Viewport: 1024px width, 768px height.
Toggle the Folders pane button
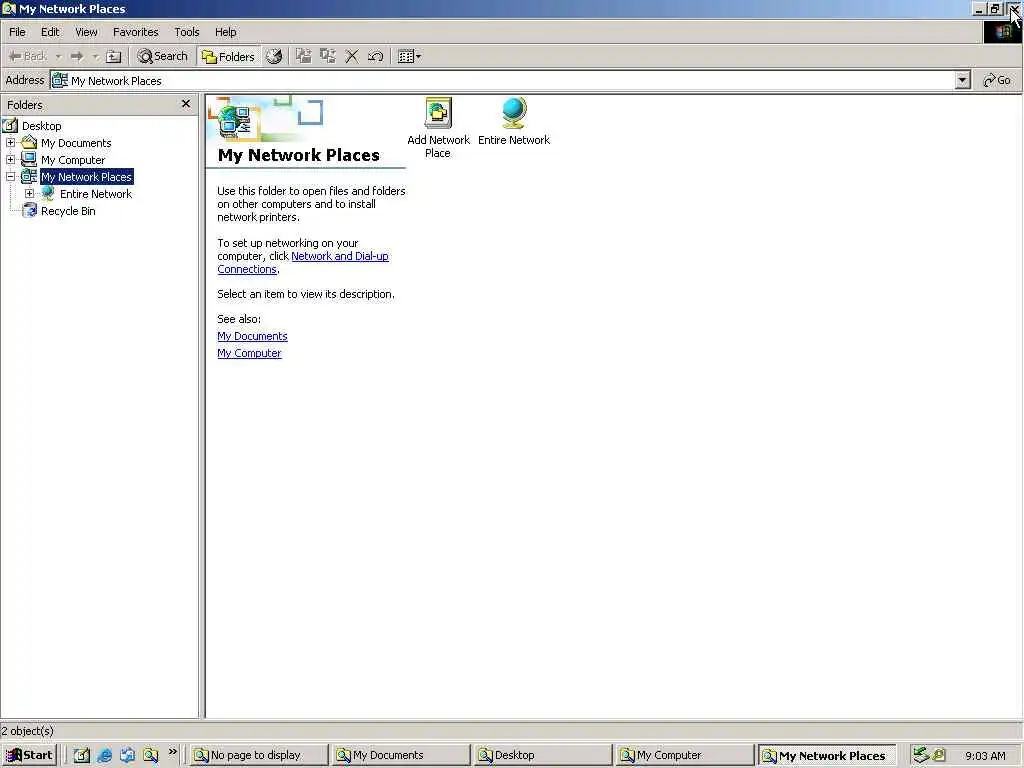point(228,57)
